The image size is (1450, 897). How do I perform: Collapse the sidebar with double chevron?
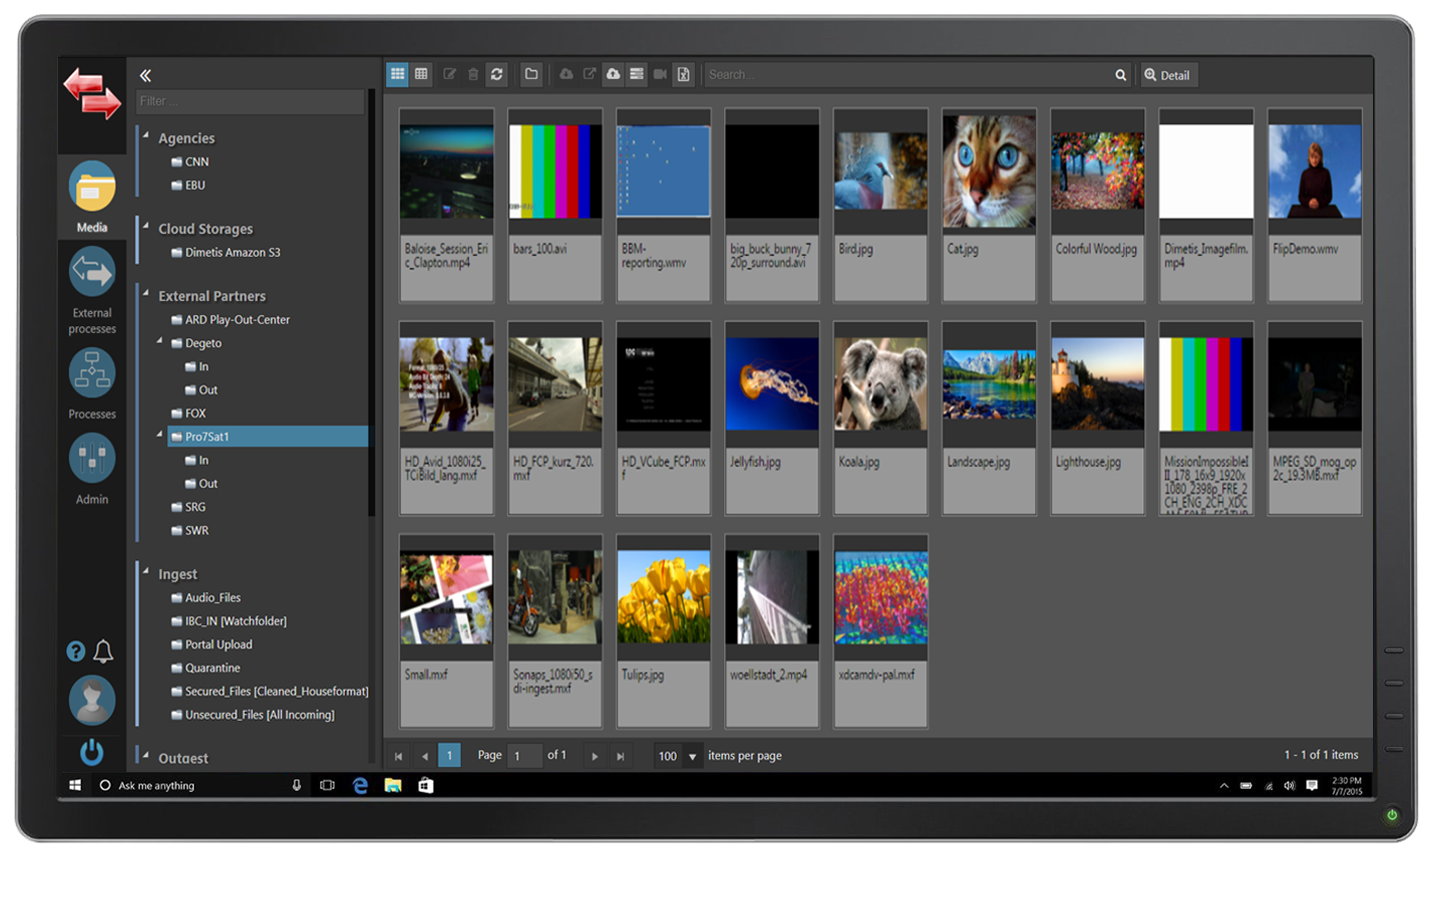[x=146, y=75]
